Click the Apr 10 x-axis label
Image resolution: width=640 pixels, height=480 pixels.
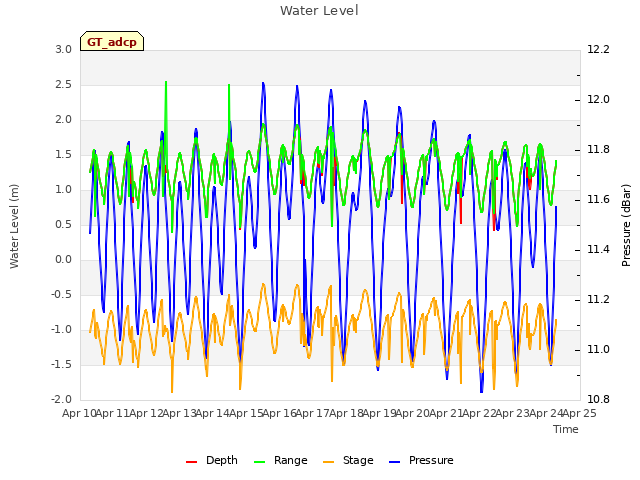click(79, 413)
